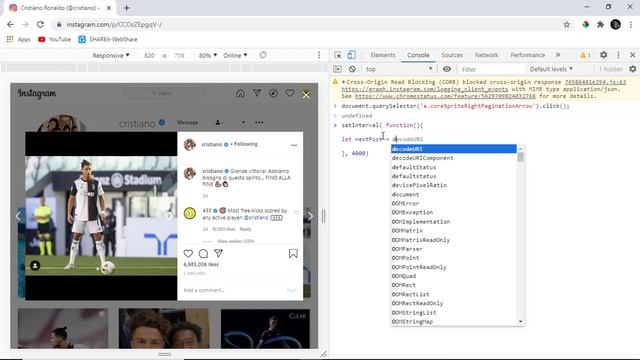
Task: Bookmark this page with star icon
Action: 567,24
